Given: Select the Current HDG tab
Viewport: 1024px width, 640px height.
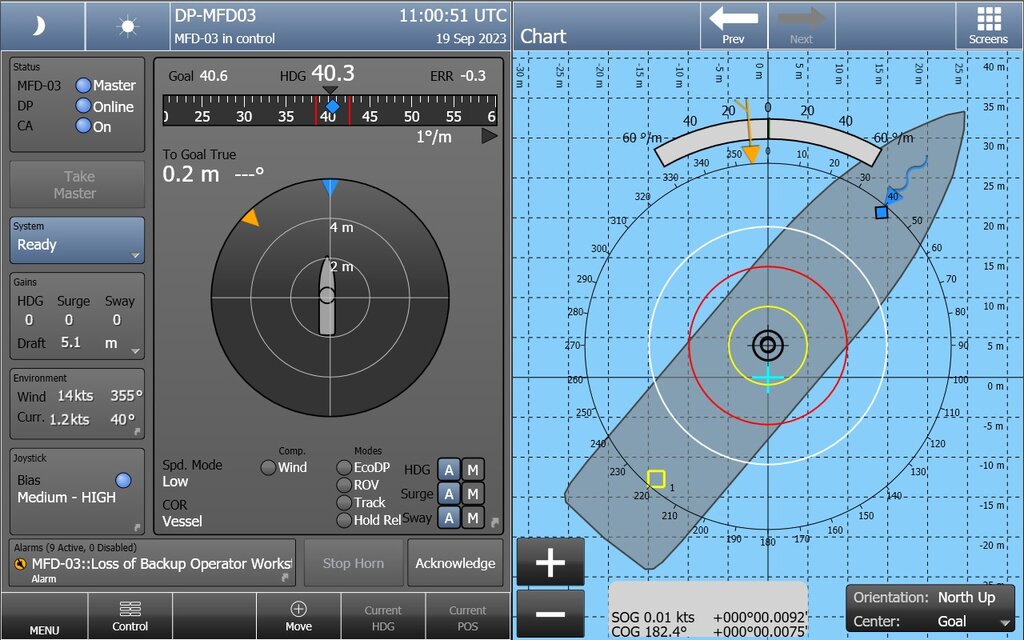Looking at the screenshot, I should (382, 615).
